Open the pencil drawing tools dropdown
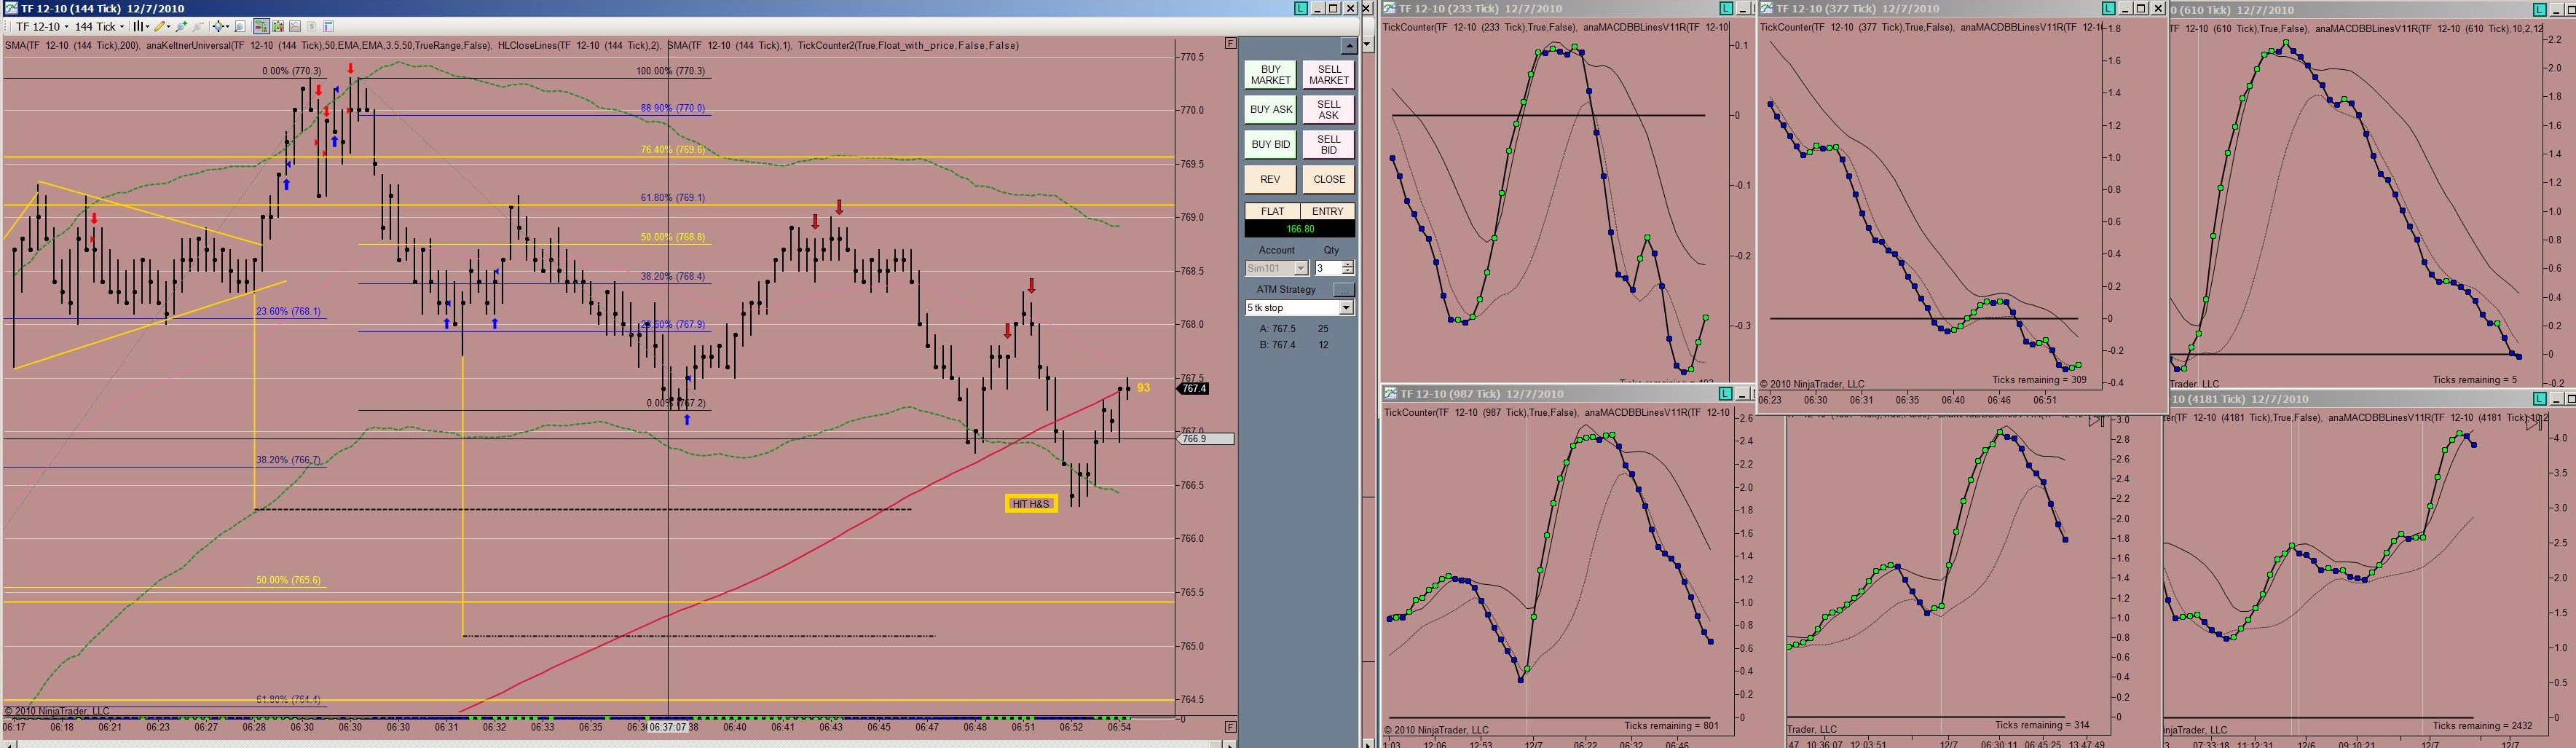 163,26
